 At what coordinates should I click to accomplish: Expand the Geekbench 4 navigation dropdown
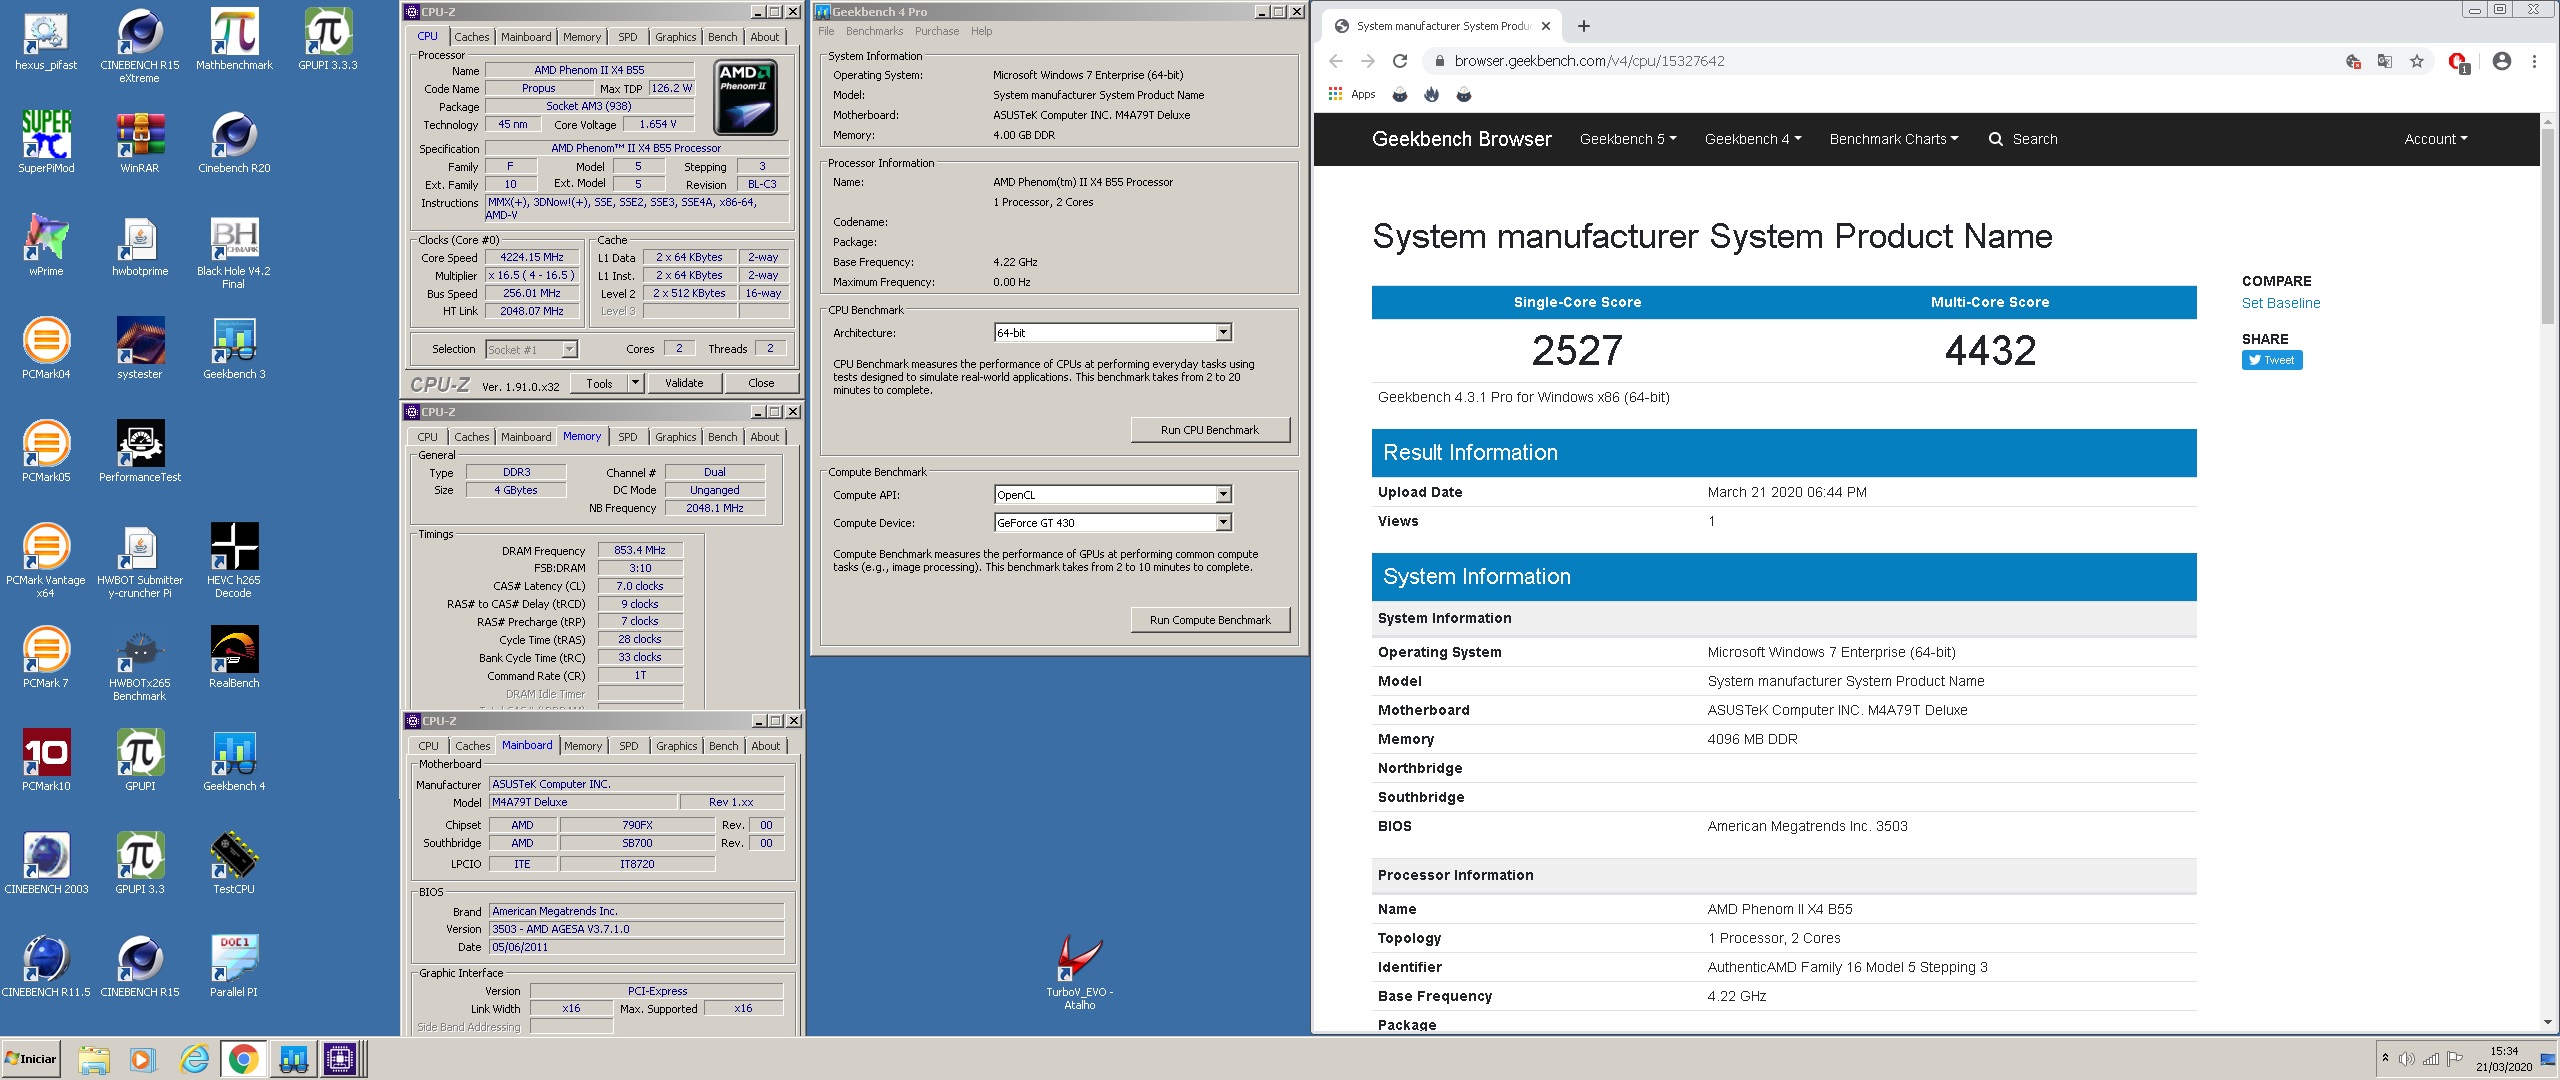tap(1753, 139)
